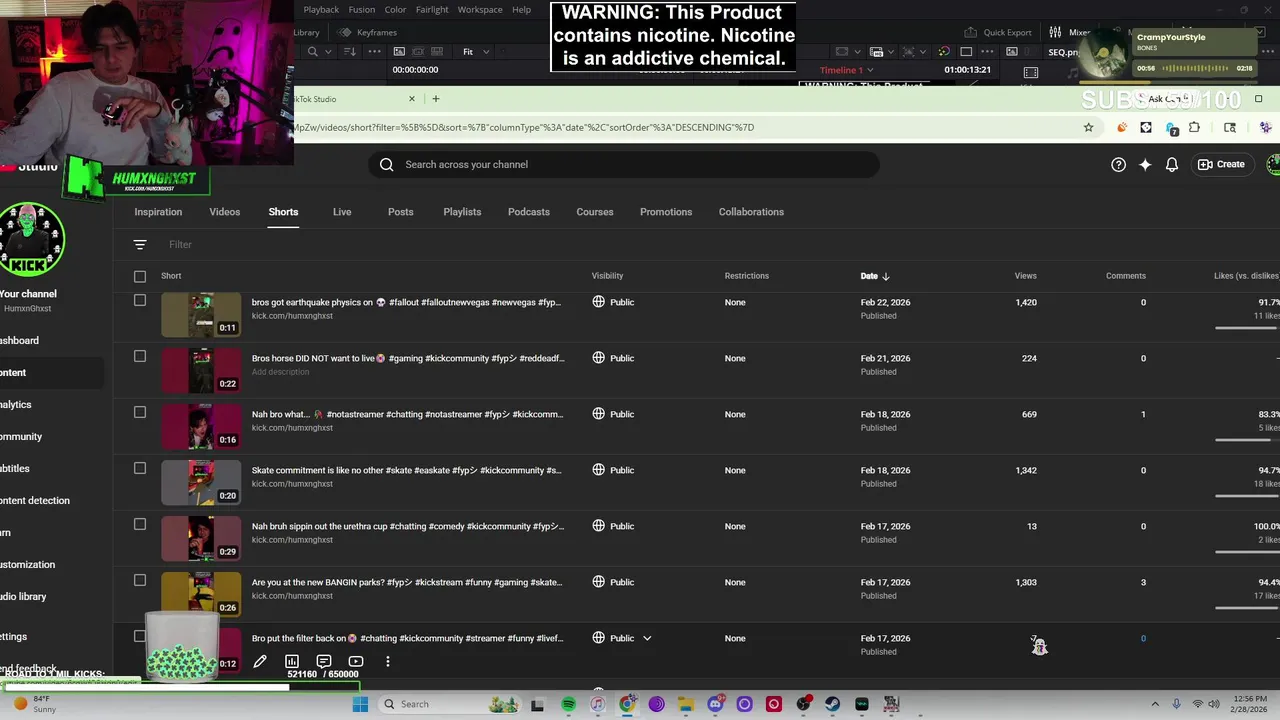This screenshot has height=720, width=1280.
Task: Open the Collaborations tab
Action: click(751, 212)
